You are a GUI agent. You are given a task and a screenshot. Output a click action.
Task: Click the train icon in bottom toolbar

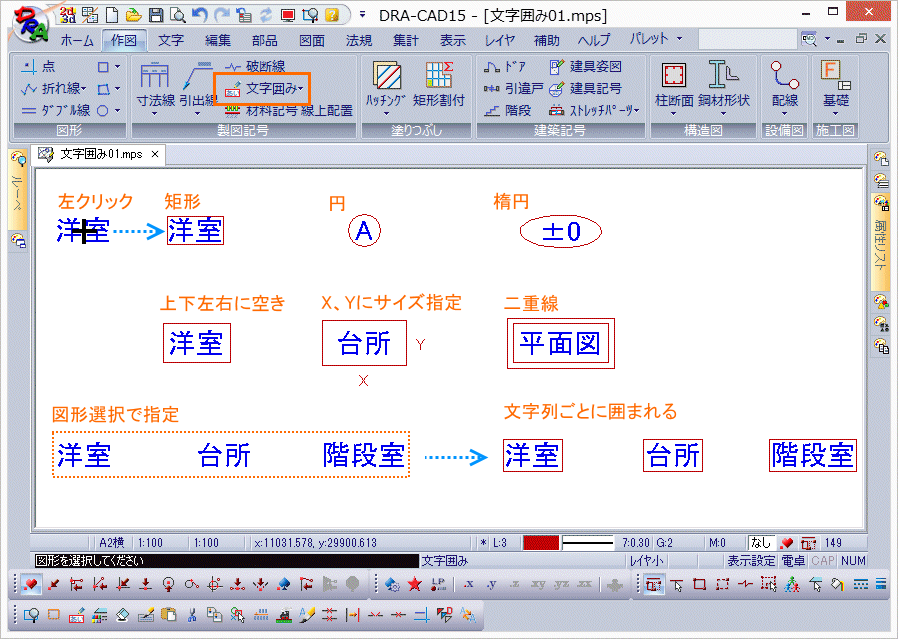point(283,615)
